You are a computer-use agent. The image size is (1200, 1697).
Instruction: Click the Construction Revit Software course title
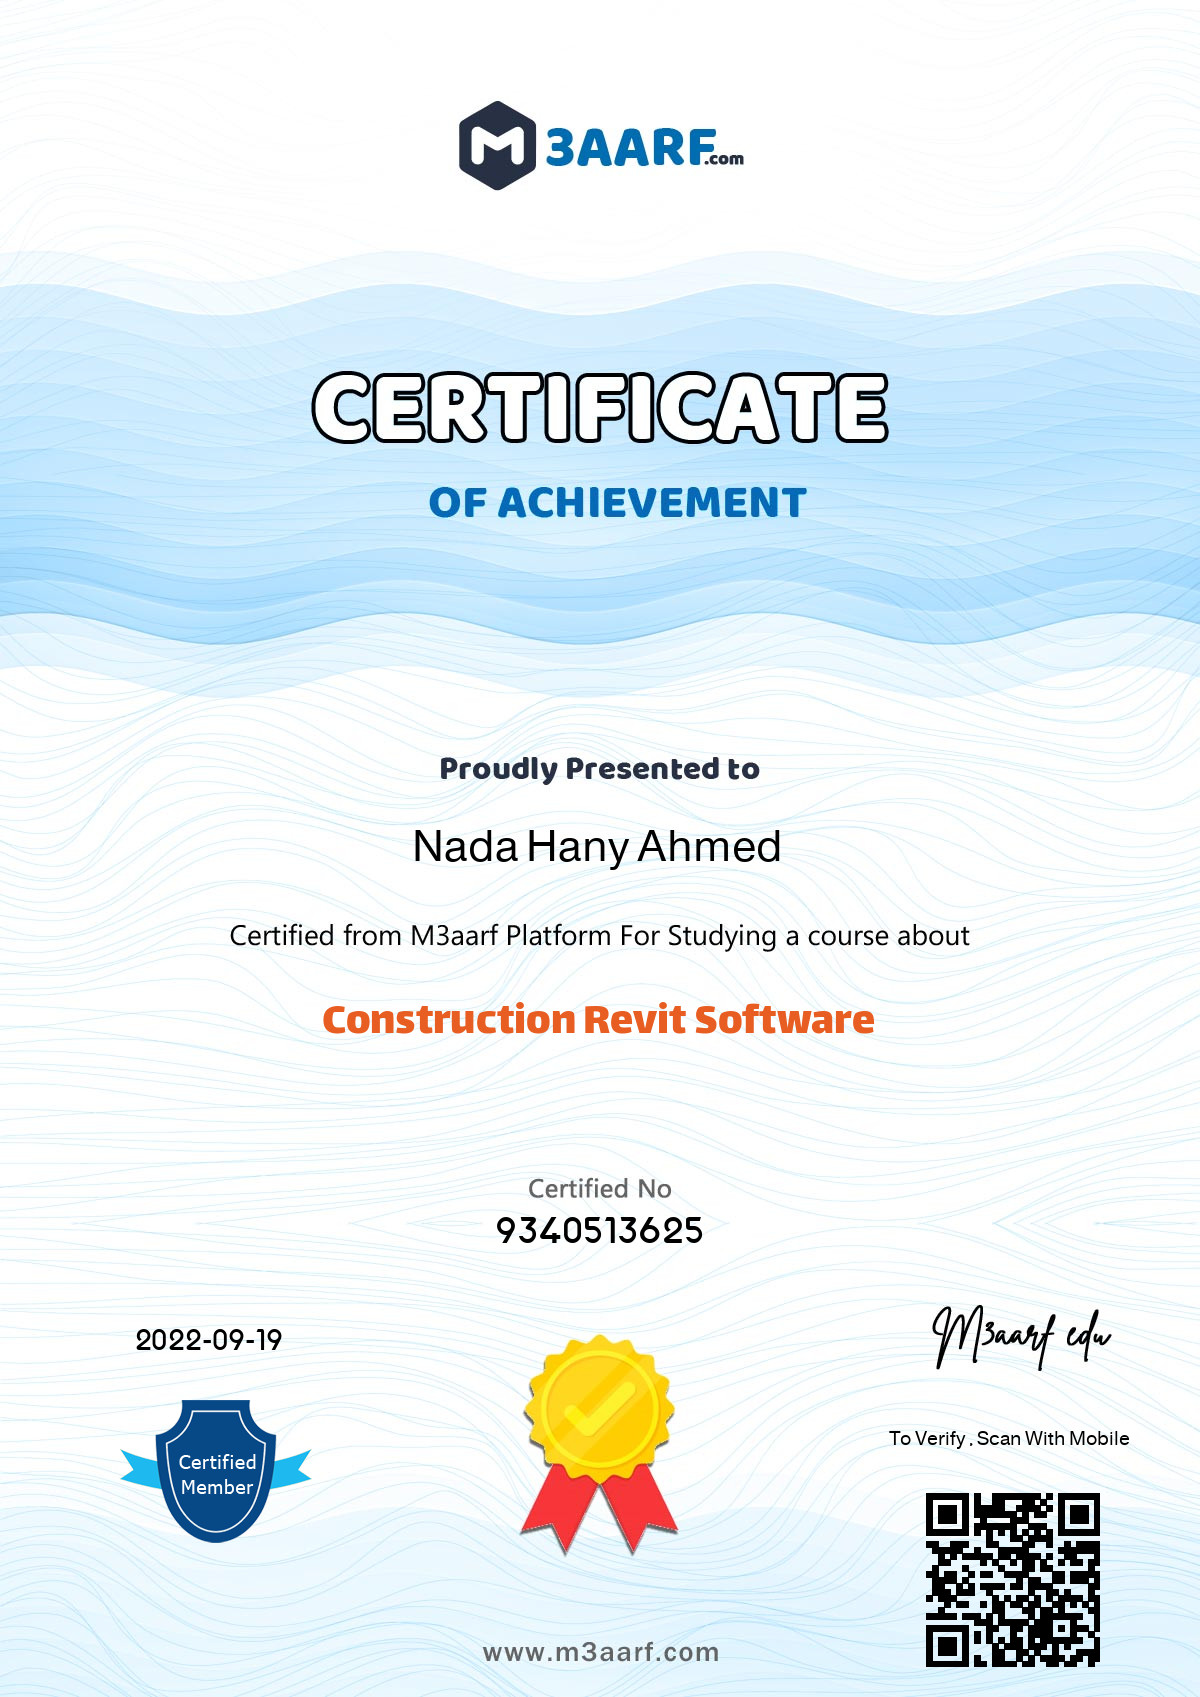598,1020
